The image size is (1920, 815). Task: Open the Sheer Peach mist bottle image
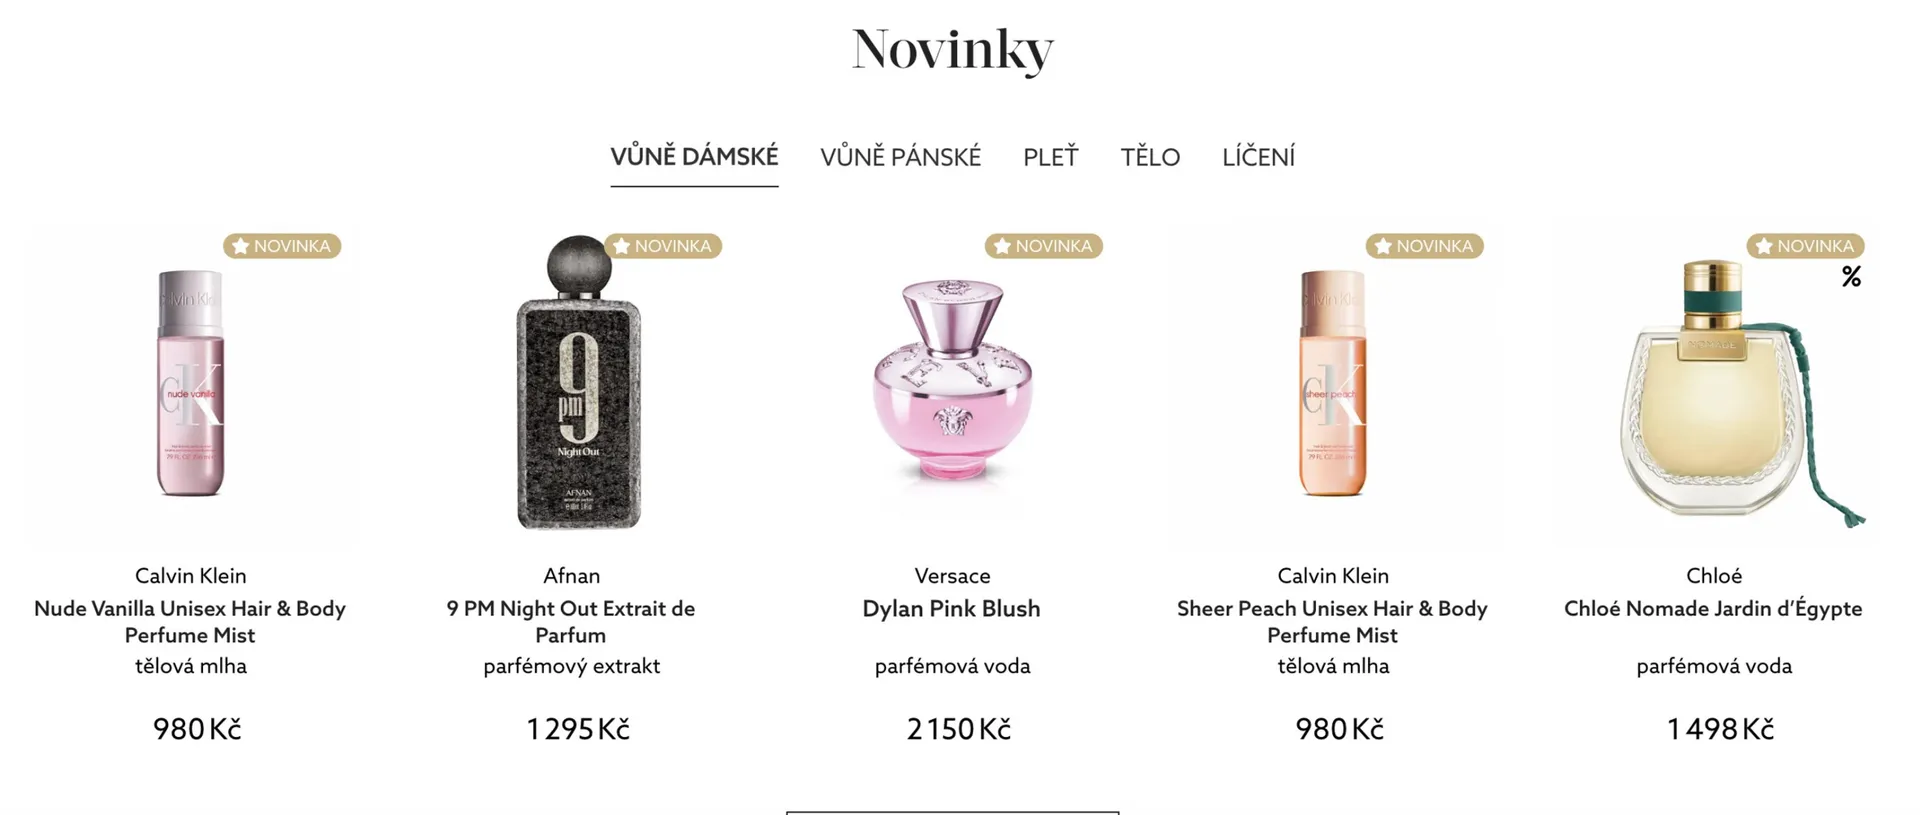coord(1333,384)
